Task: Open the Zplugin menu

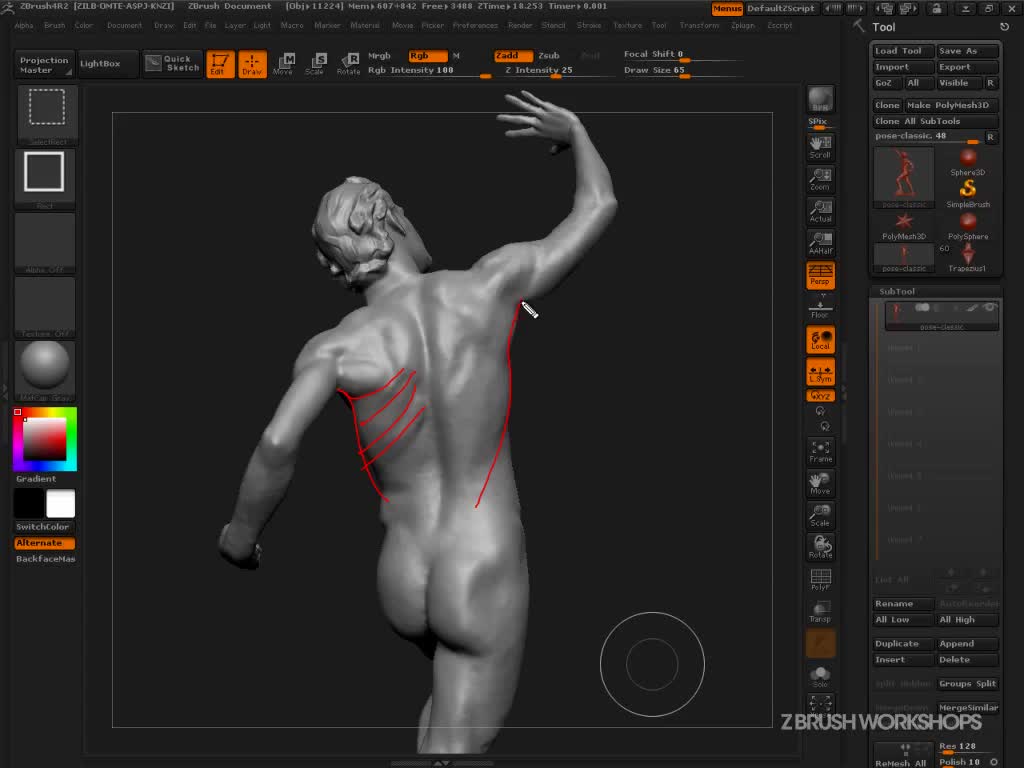Action: click(743, 25)
